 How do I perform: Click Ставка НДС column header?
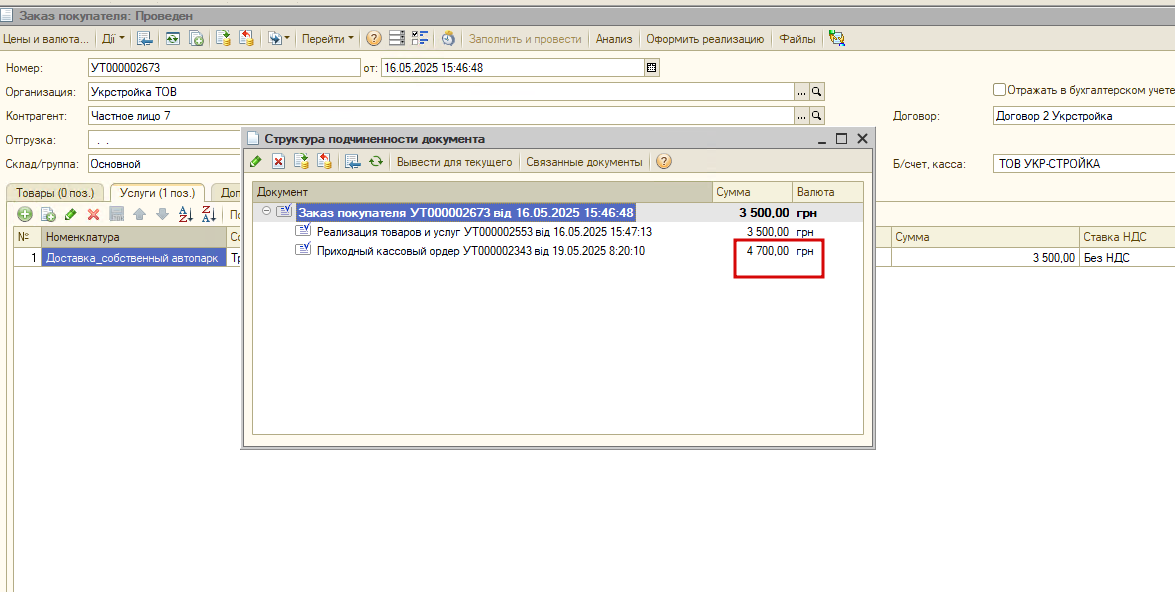point(1126,237)
